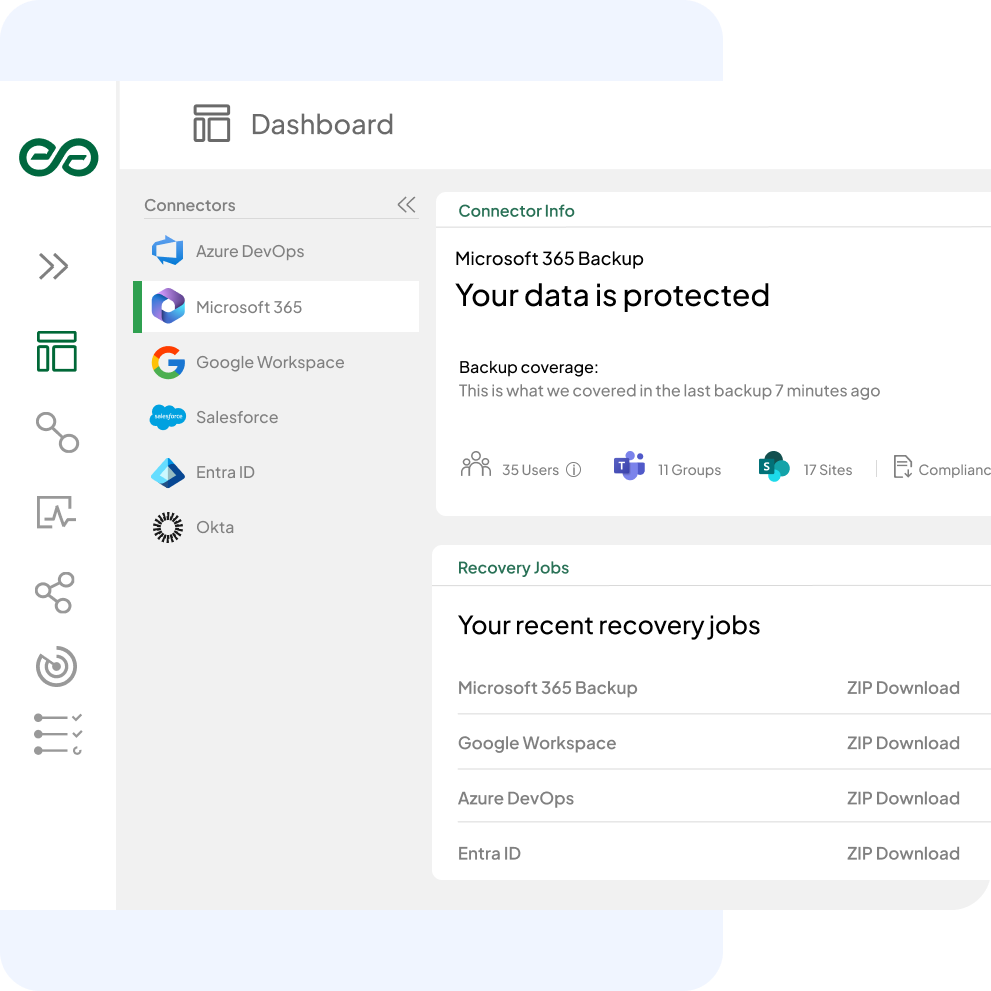Click the info icon next to 35 Users
The height and width of the screenshot is (991, 991).
coord(574,468)
